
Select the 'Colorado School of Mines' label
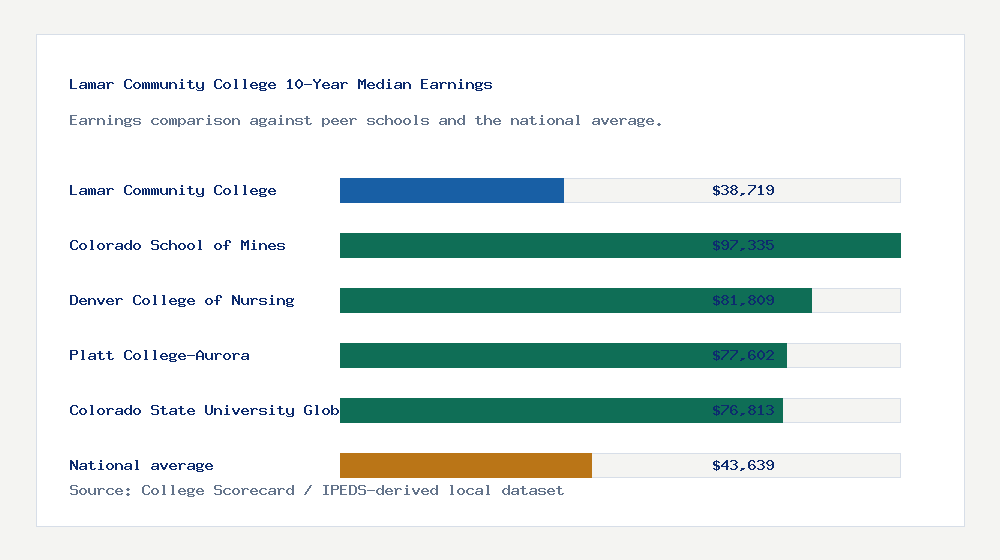pos(177,245)
